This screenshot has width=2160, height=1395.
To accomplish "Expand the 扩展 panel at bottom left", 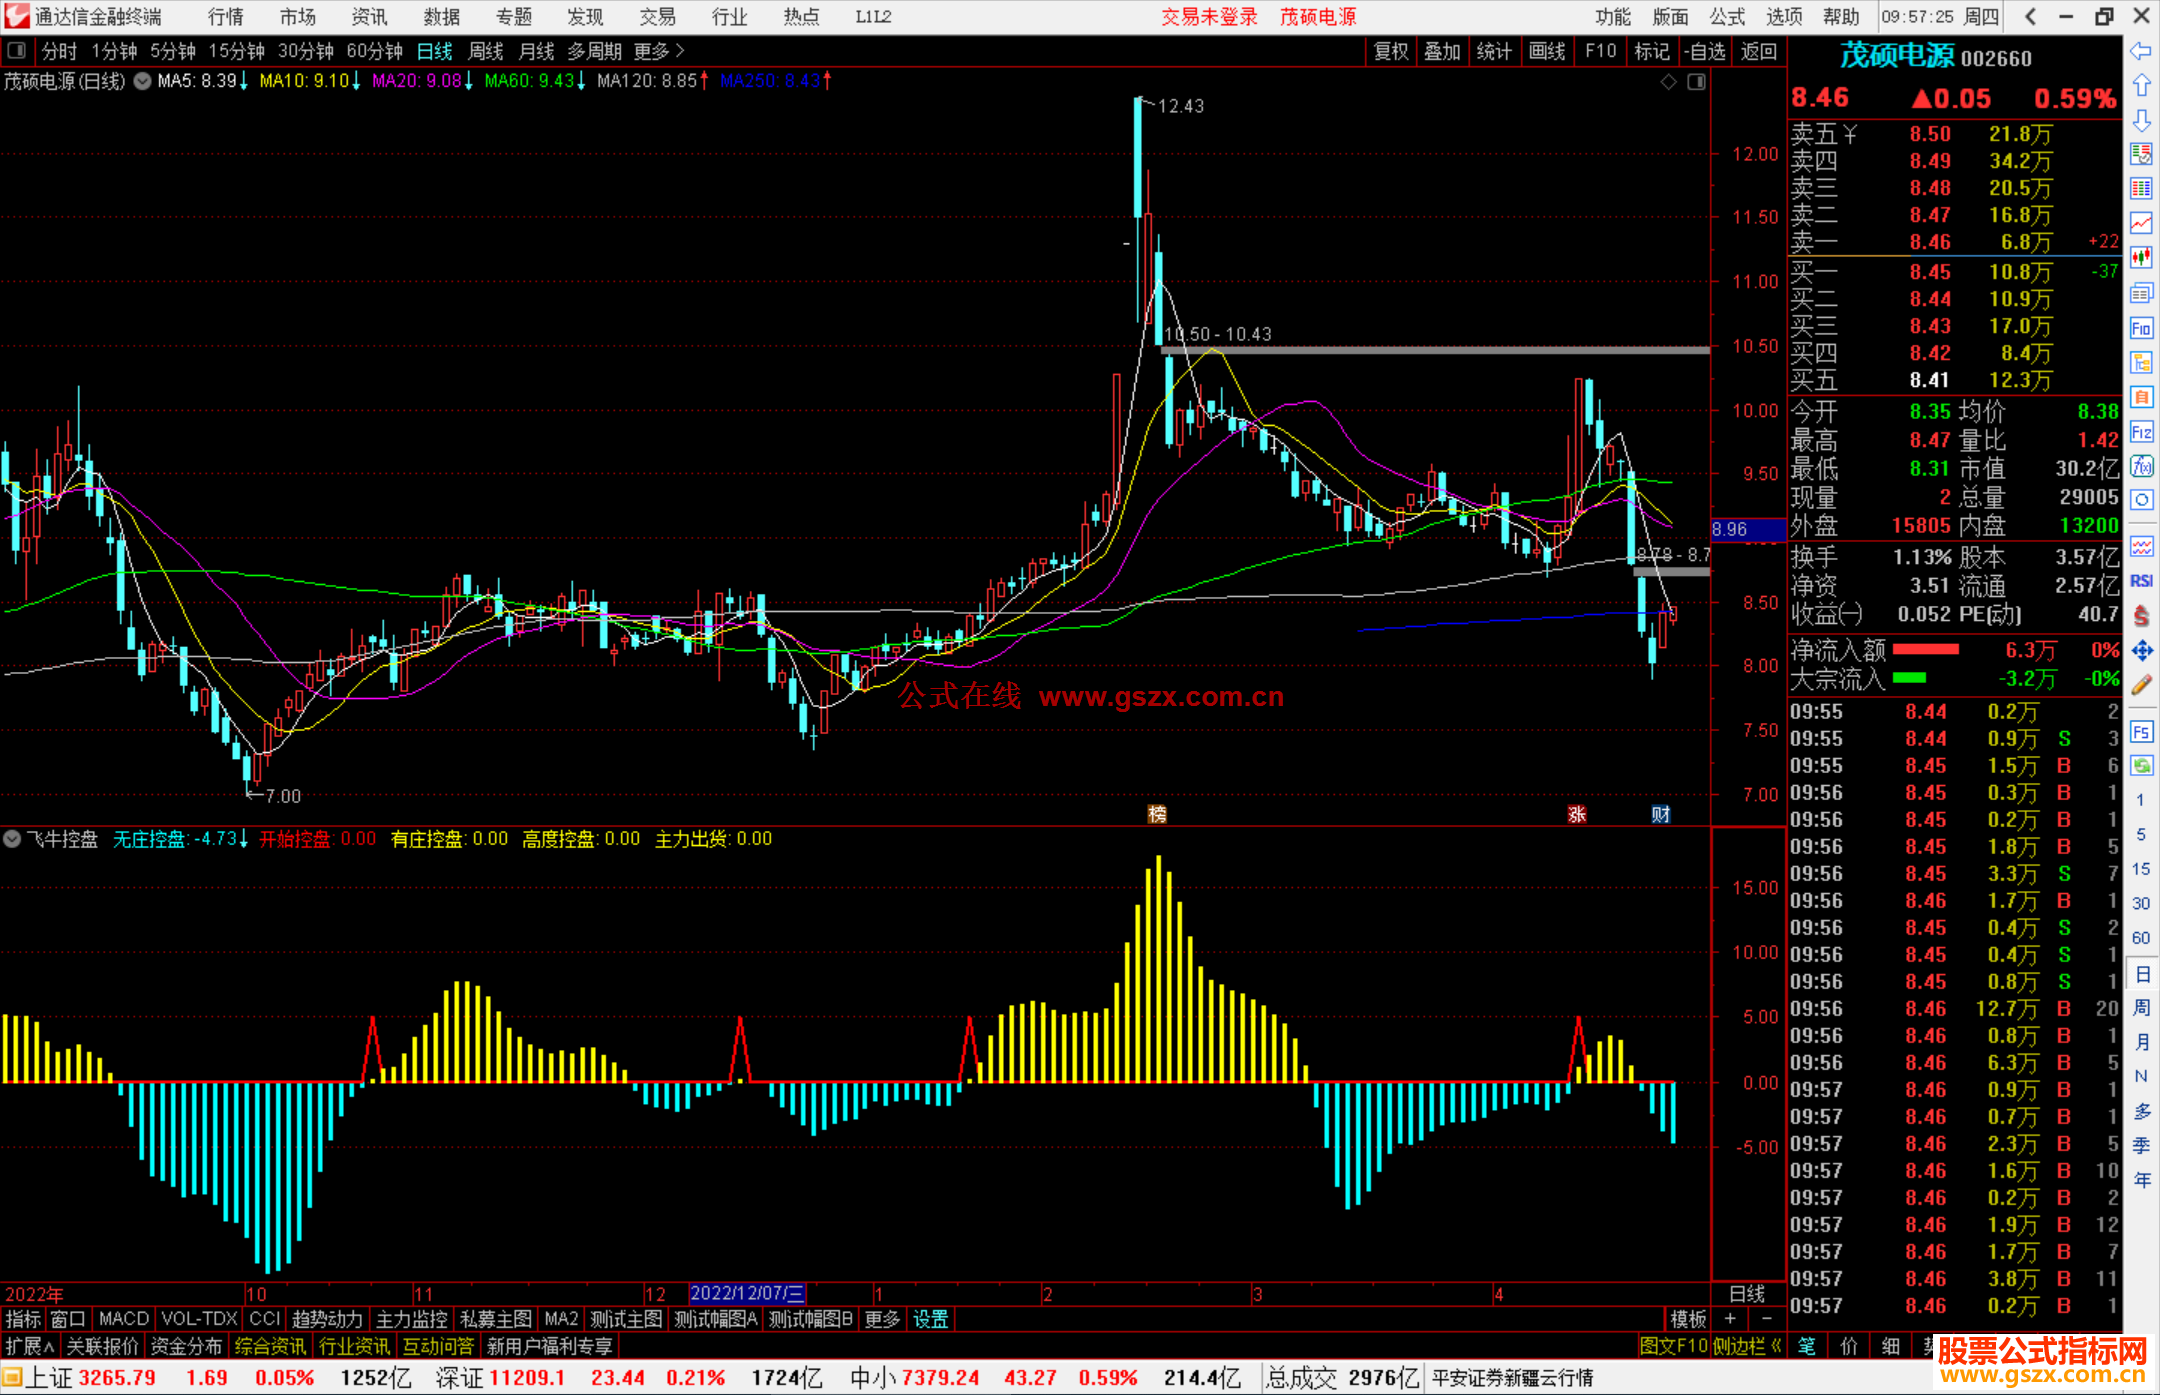I will tap(29, 1346).
